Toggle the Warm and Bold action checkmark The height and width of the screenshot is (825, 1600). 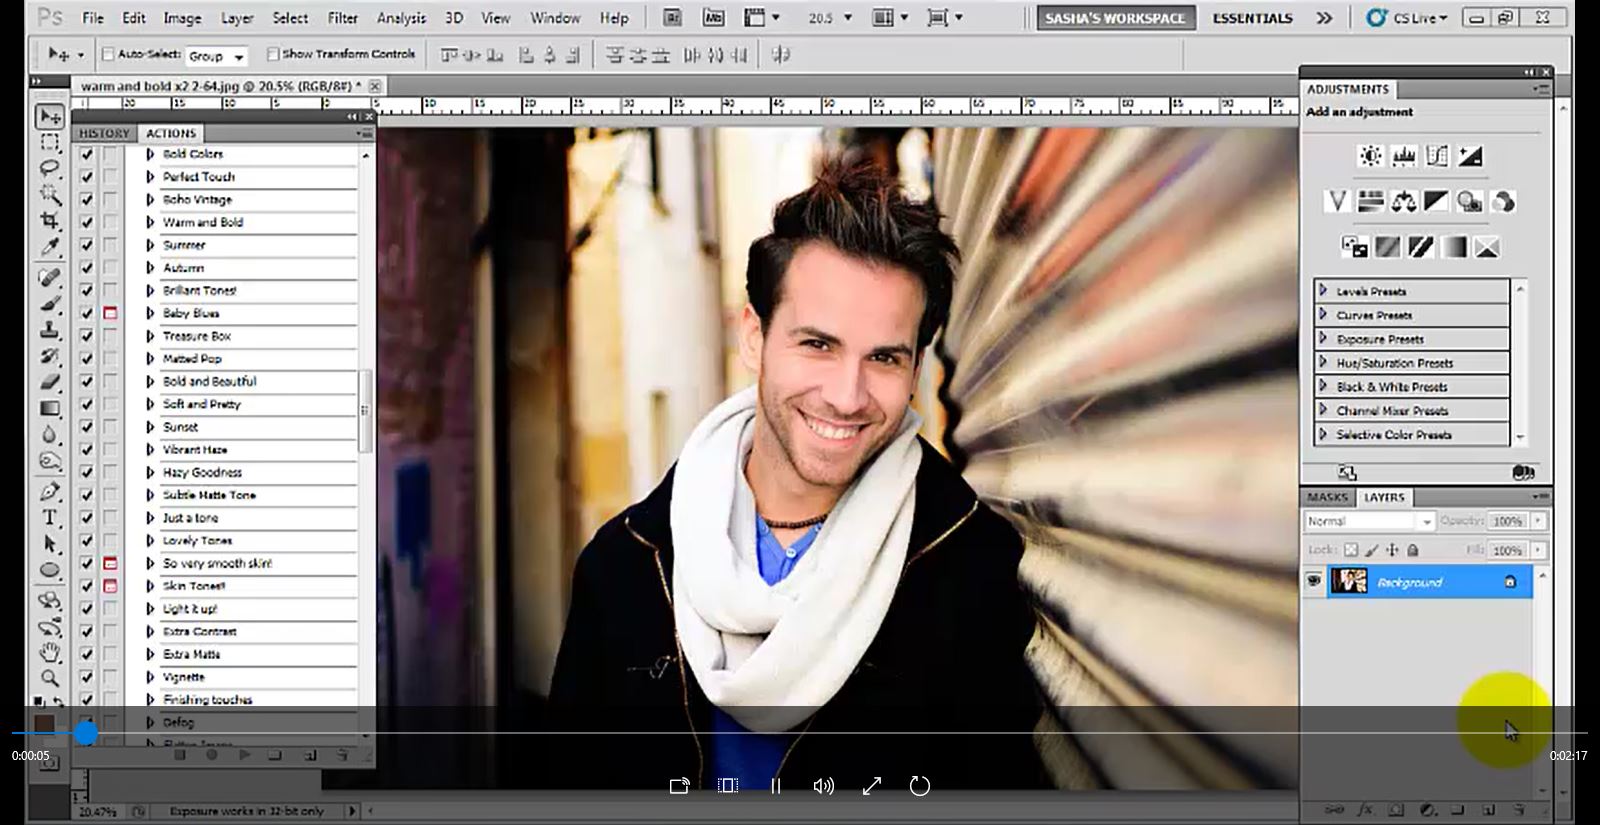click(x=87, y=222)
